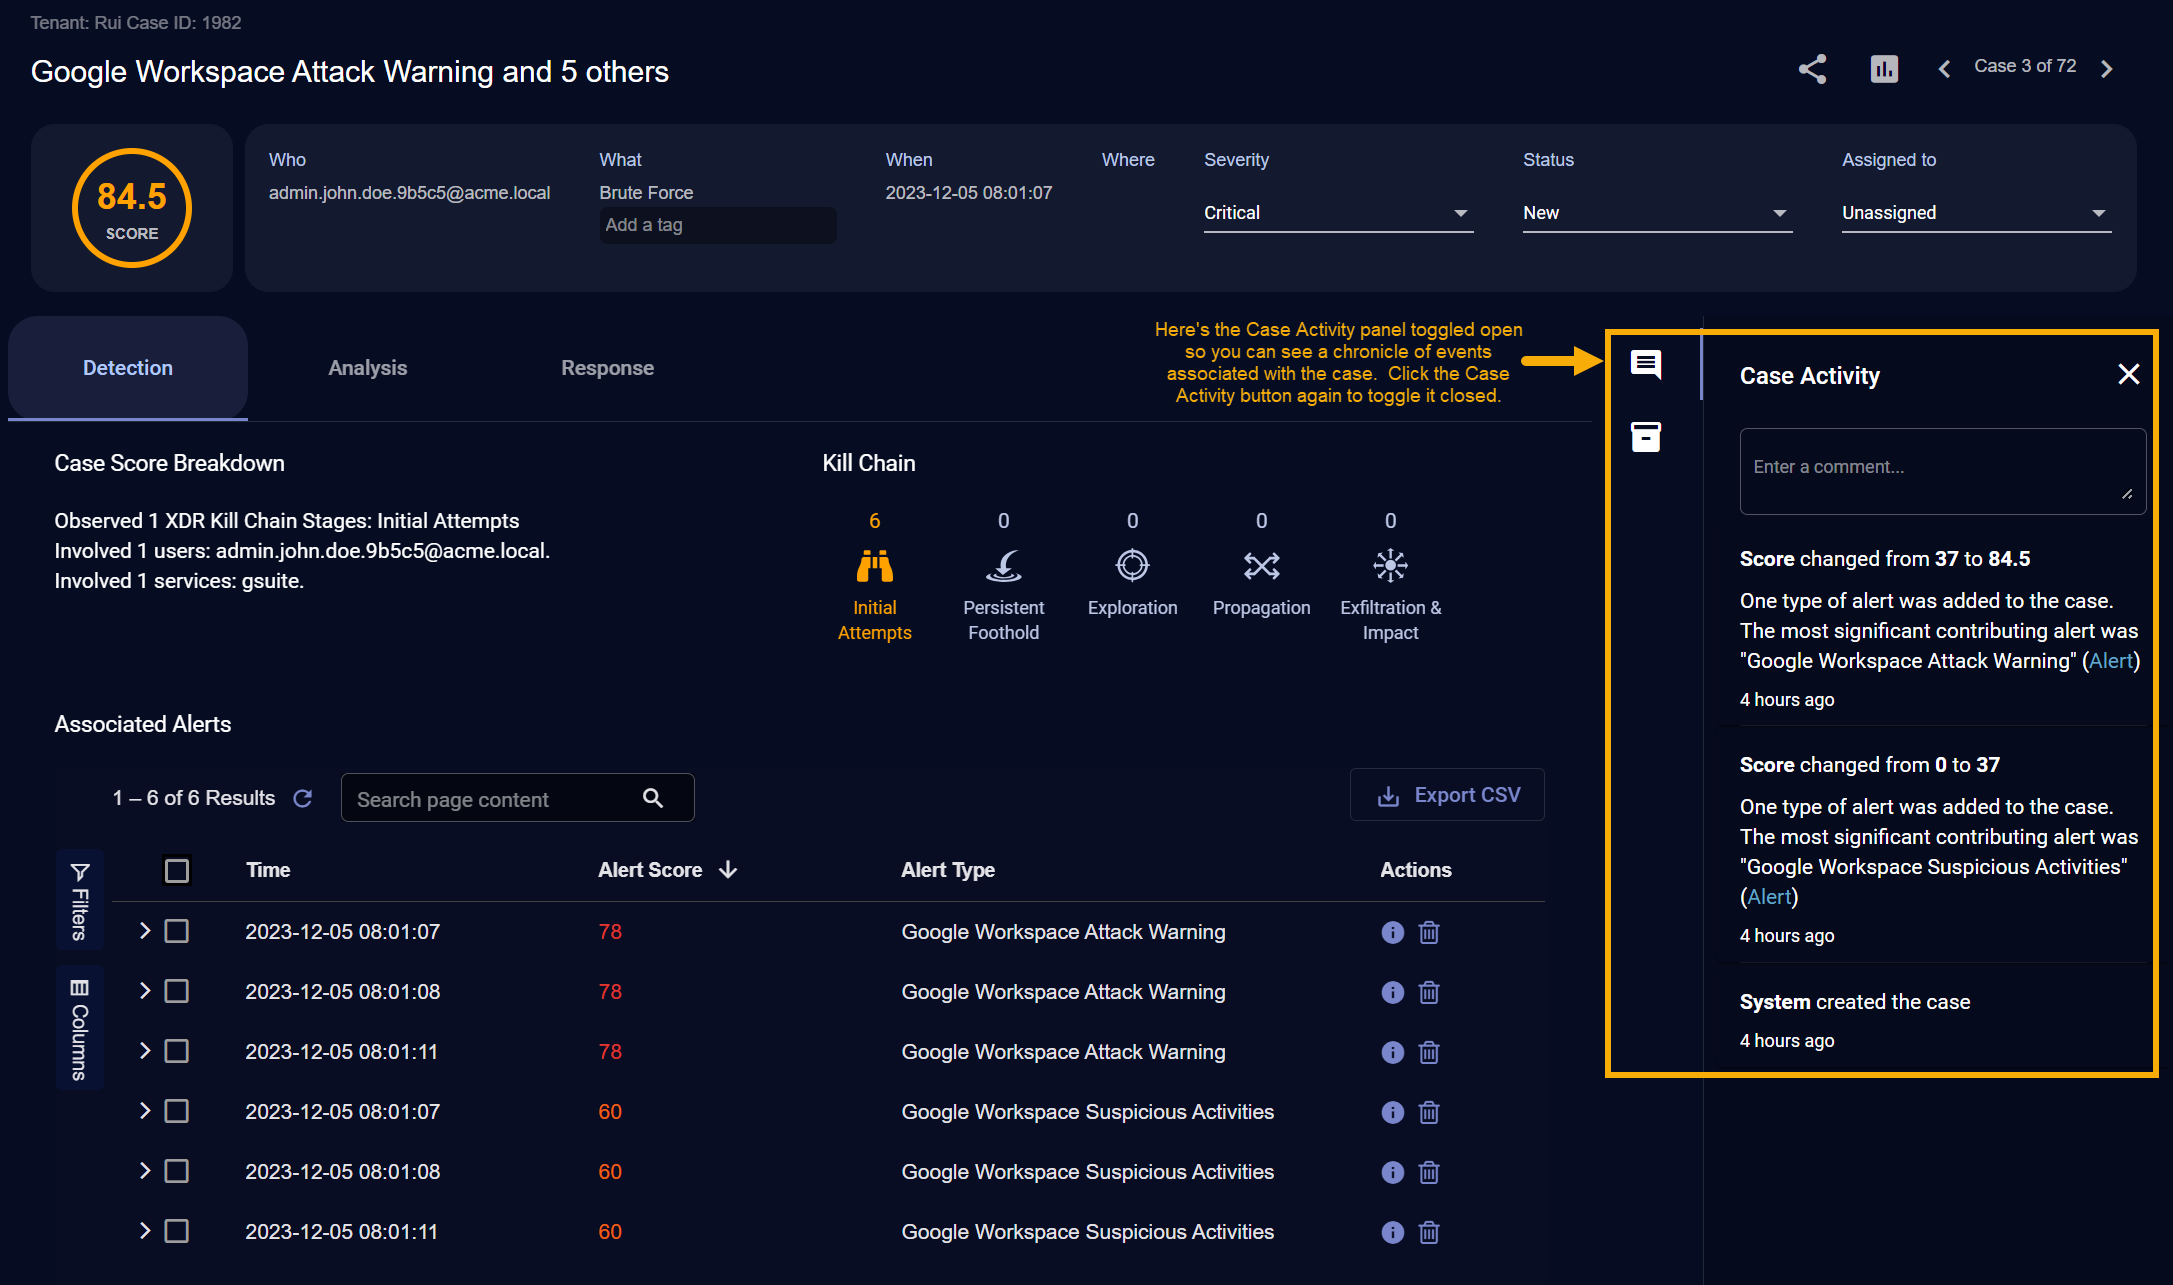2173x1285 pixels.
Task: Tick checkbox for the last alert row
Action: tap(177, 1231)
